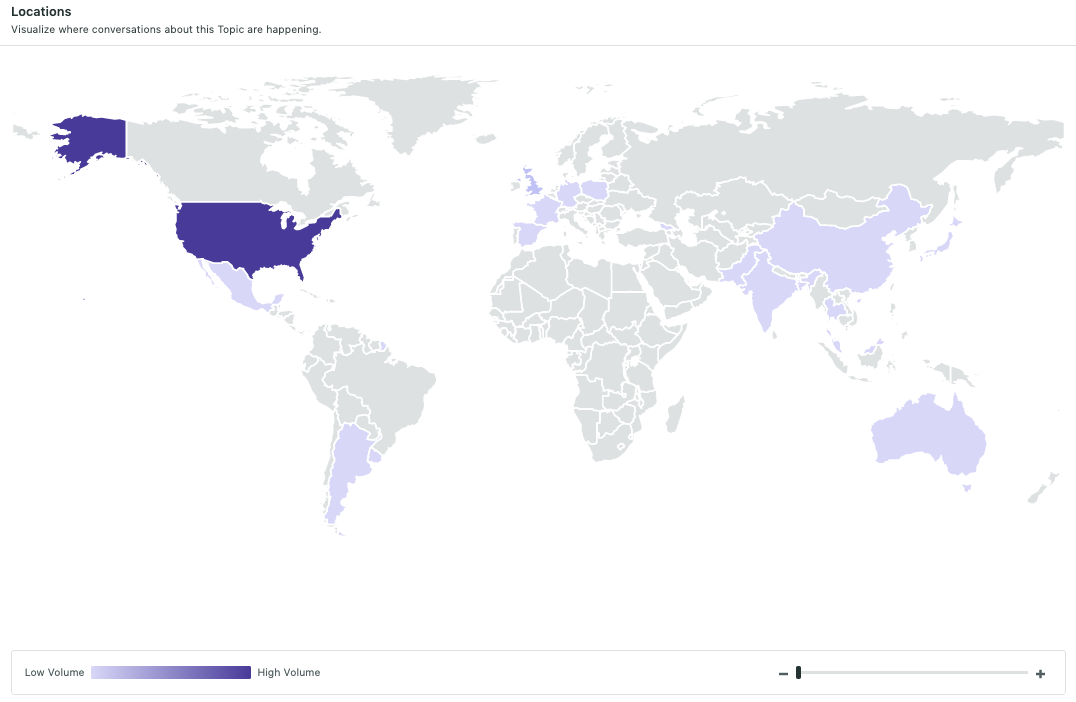Select Poland on the map
Screen dimensions: 1076x702
tap(594, 189)
